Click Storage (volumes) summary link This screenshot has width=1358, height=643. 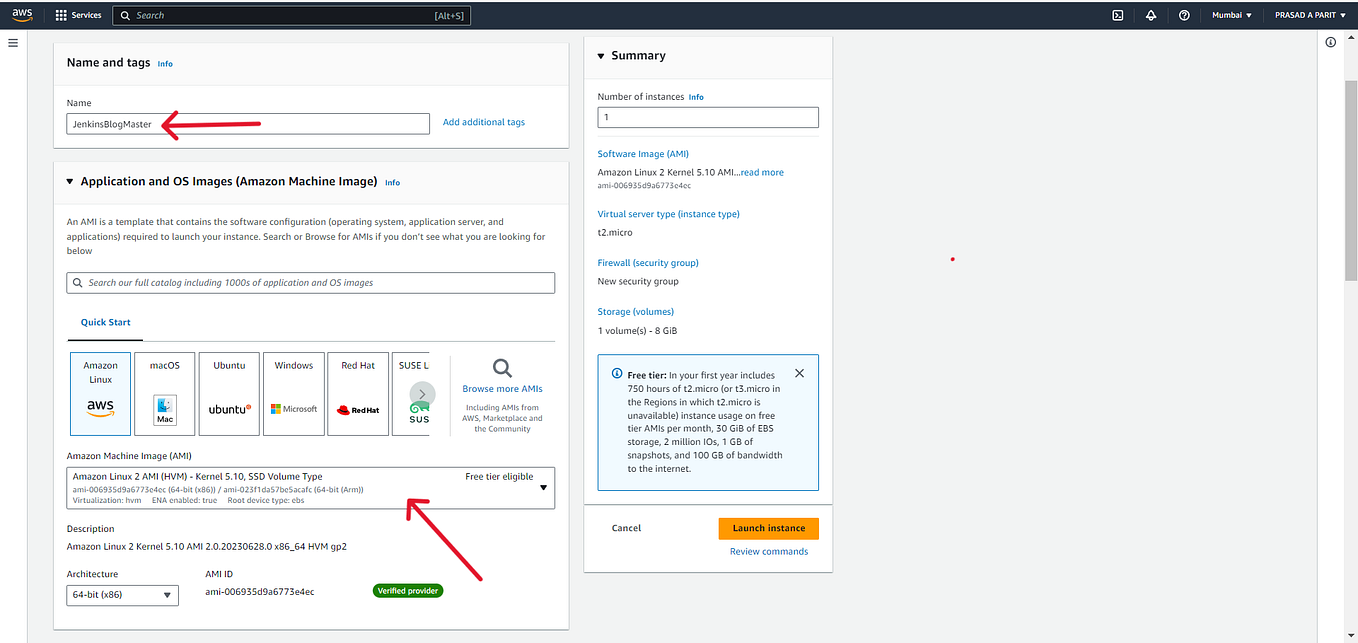[636, 312]
